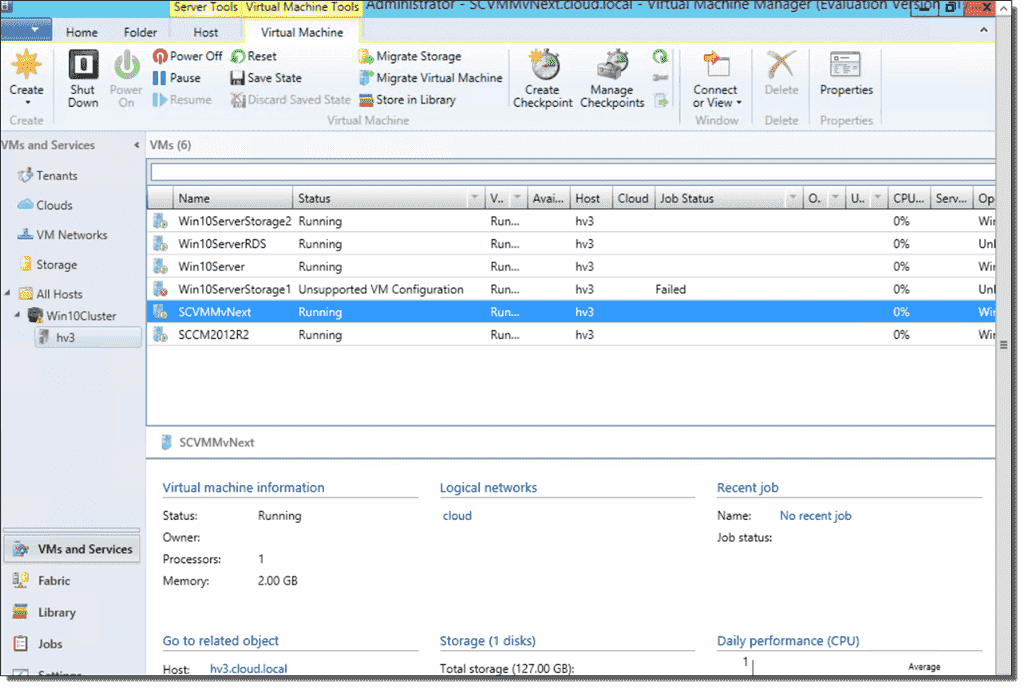
Task: Sort by the Name column header
Action: (232, 198)
